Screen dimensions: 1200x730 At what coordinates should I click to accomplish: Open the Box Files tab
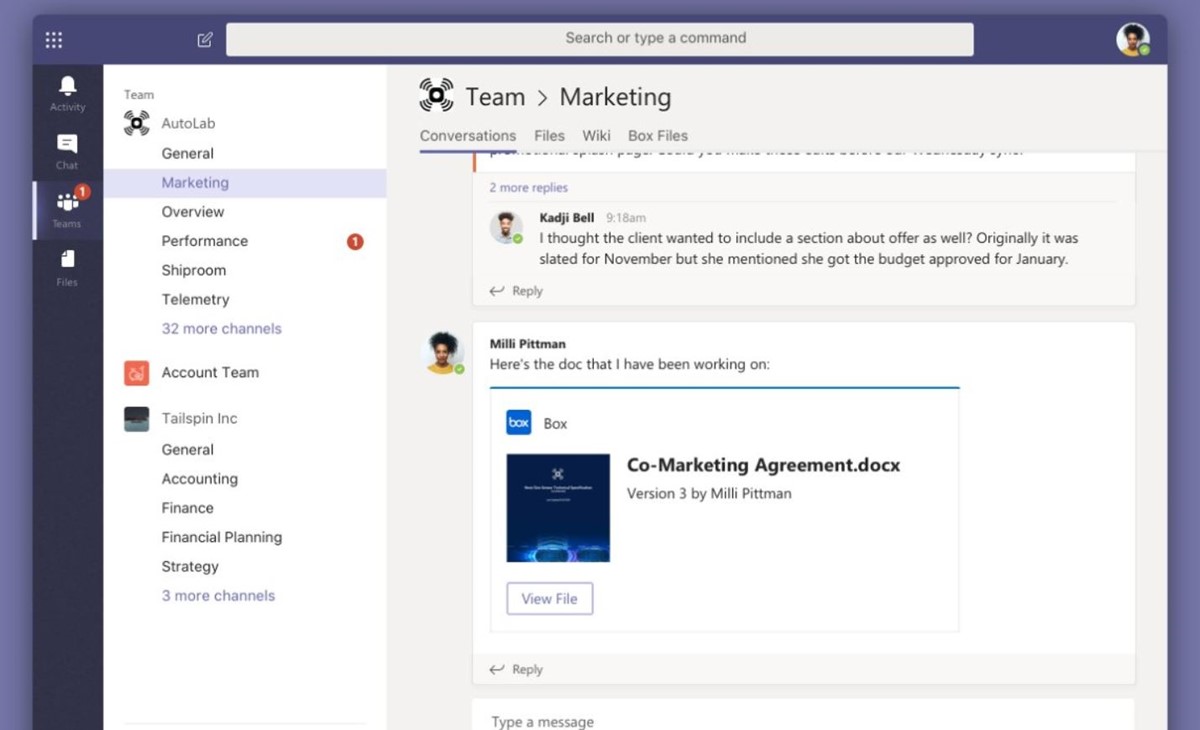(658, 136)
